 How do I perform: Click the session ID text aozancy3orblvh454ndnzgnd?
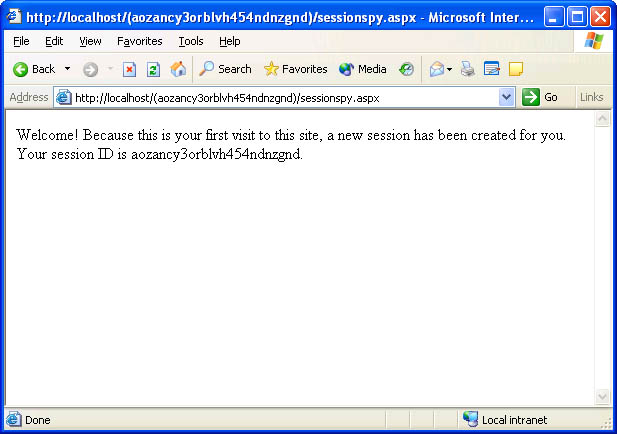pyautogui.click(x=216, y=154)
